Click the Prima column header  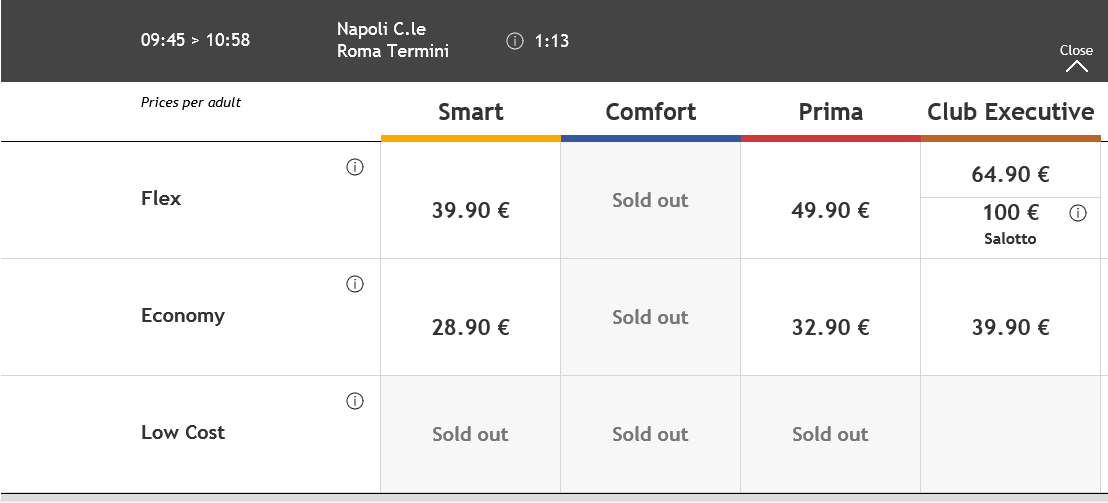point(830,112)
